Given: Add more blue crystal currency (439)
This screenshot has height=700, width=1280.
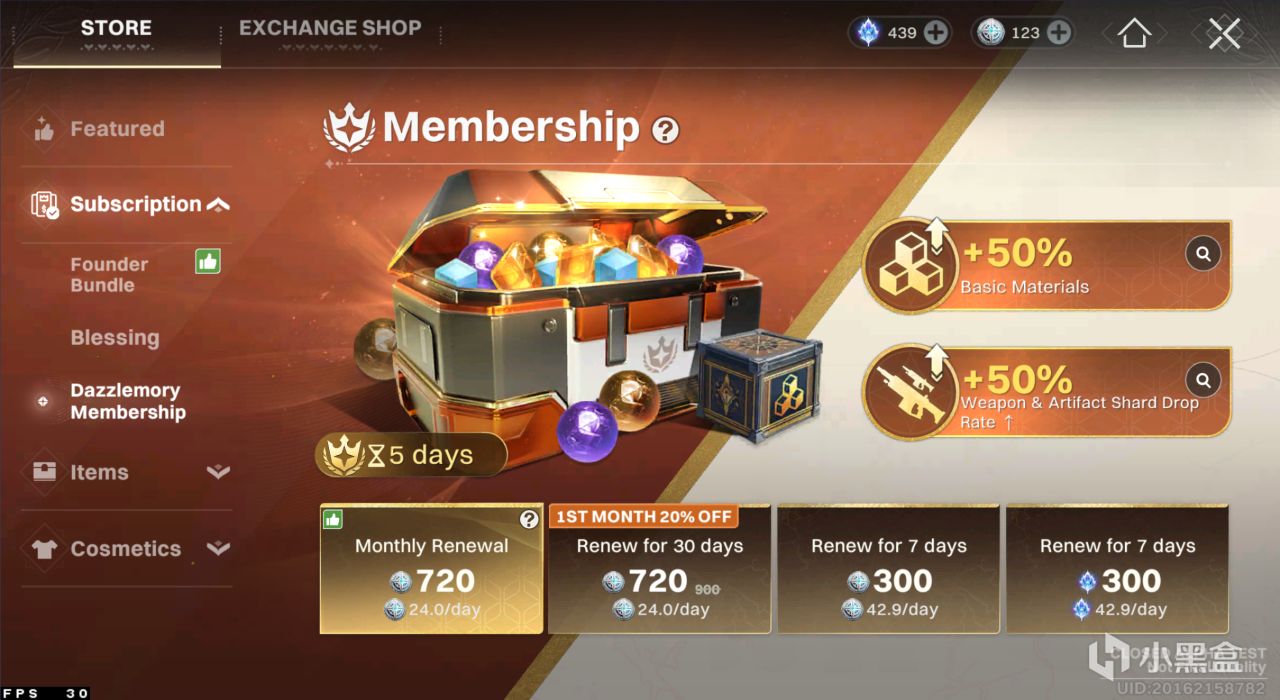Looking at the screenshot, I should tap(936, 33).
